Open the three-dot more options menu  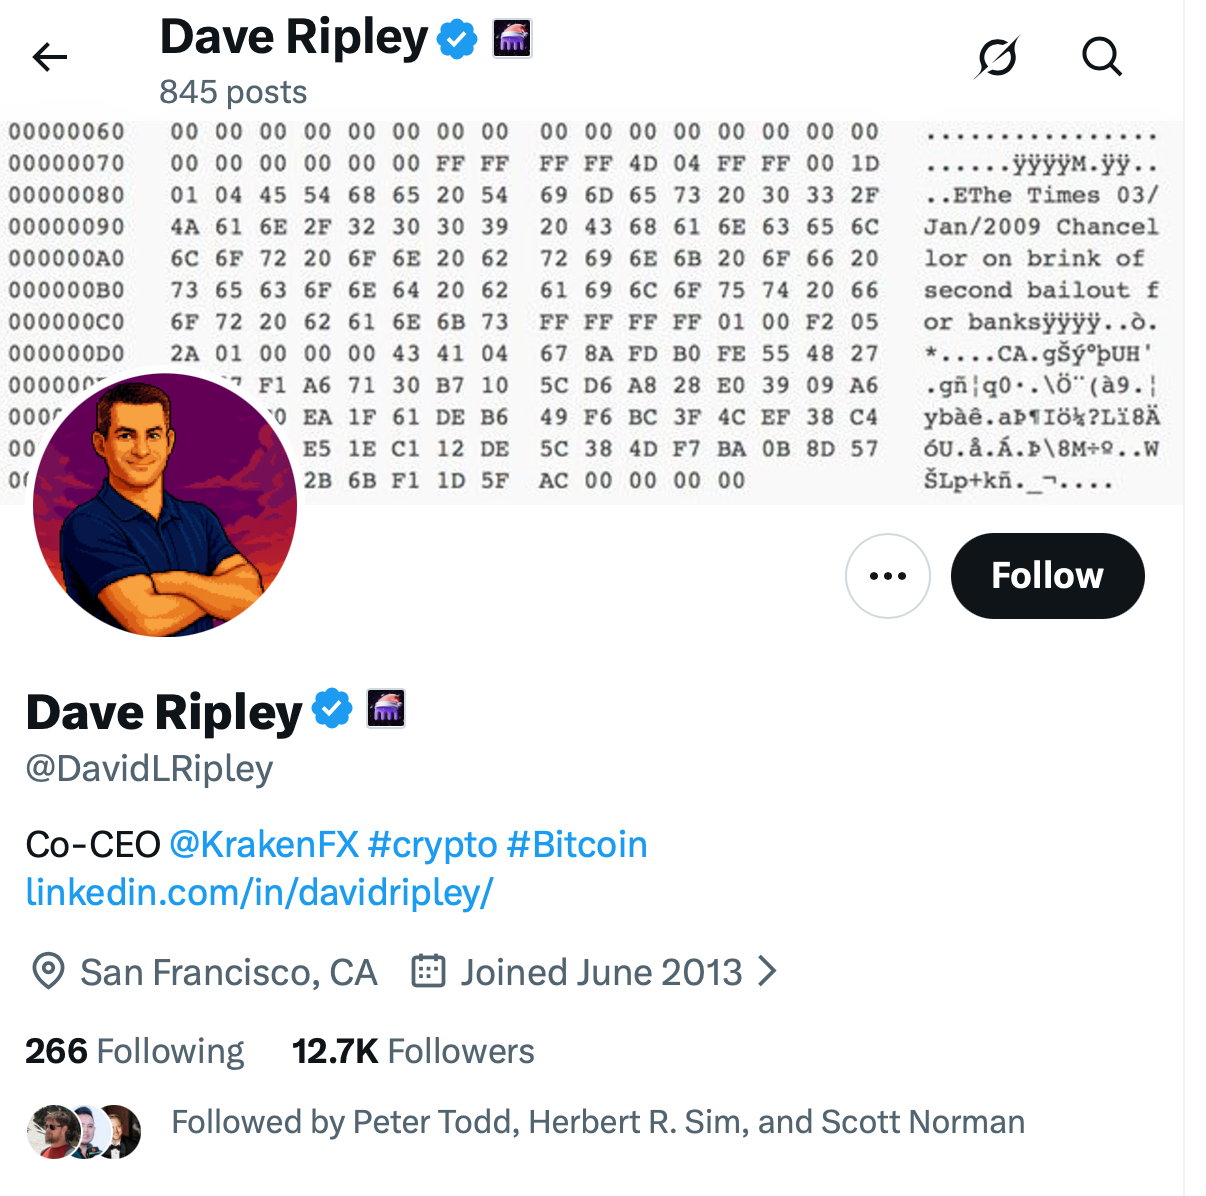coord(888,576)
